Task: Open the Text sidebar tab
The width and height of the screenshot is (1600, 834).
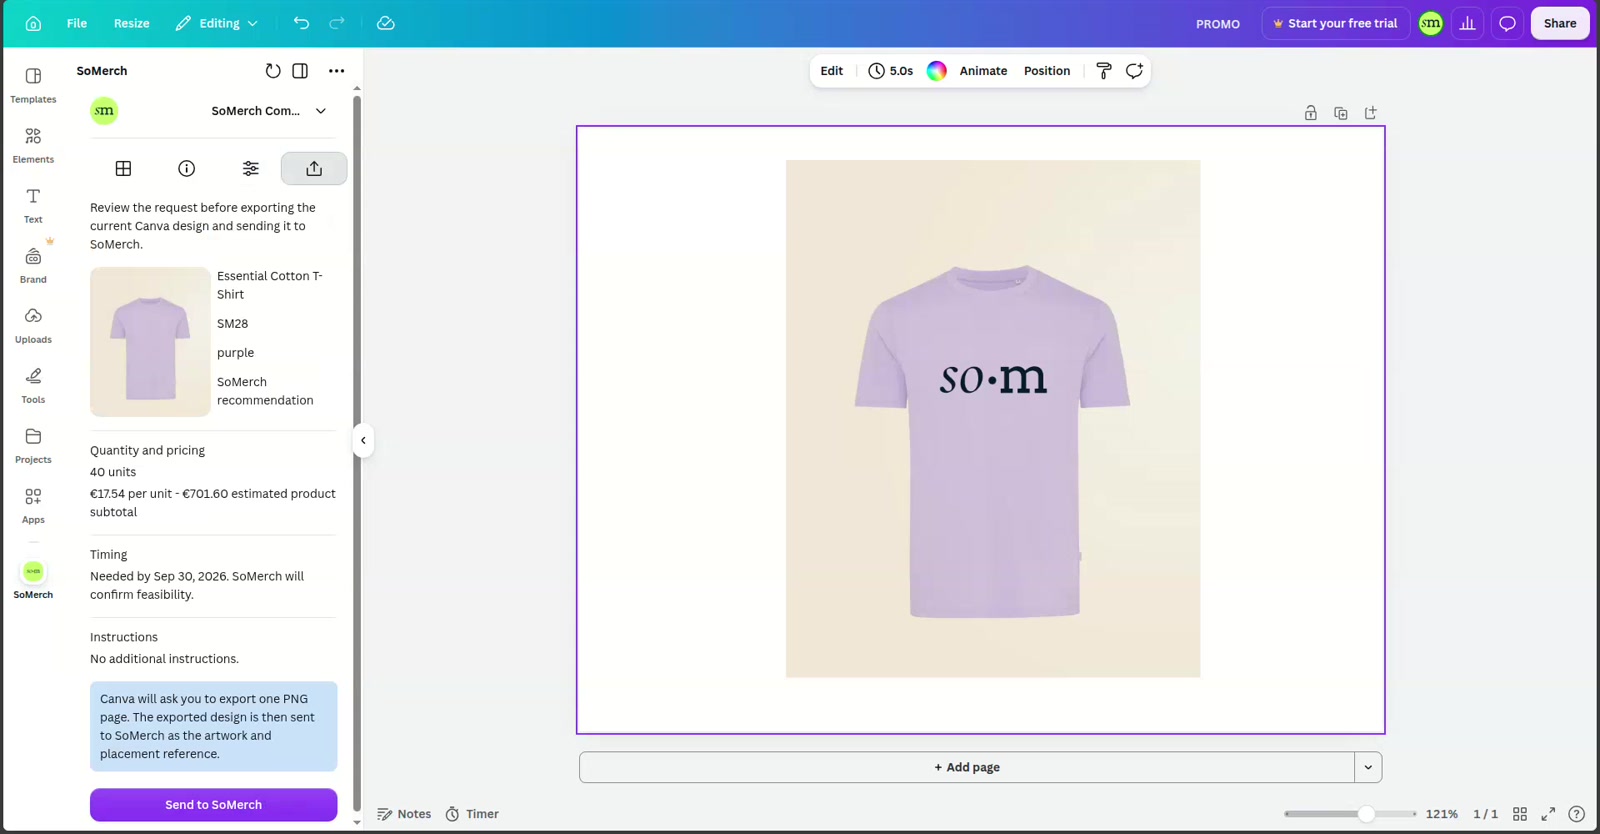Action: click(x=33, y=205)
